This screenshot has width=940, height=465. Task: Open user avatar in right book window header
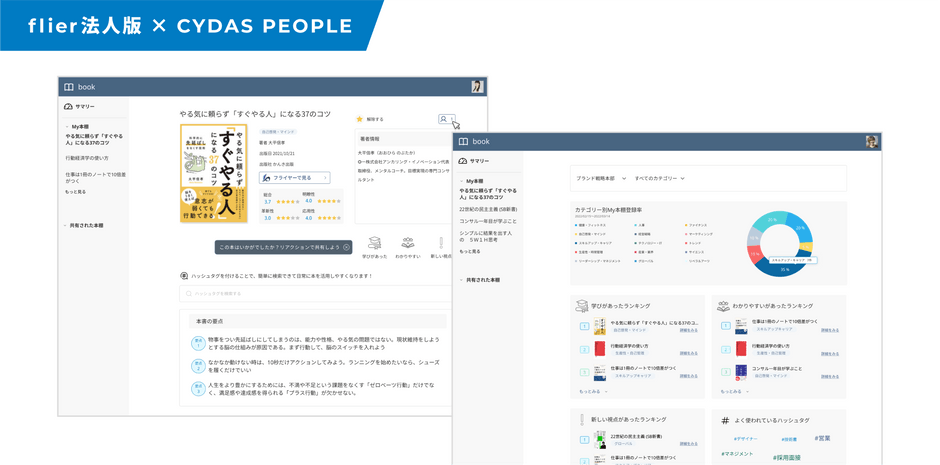click(x=872, y=141)
